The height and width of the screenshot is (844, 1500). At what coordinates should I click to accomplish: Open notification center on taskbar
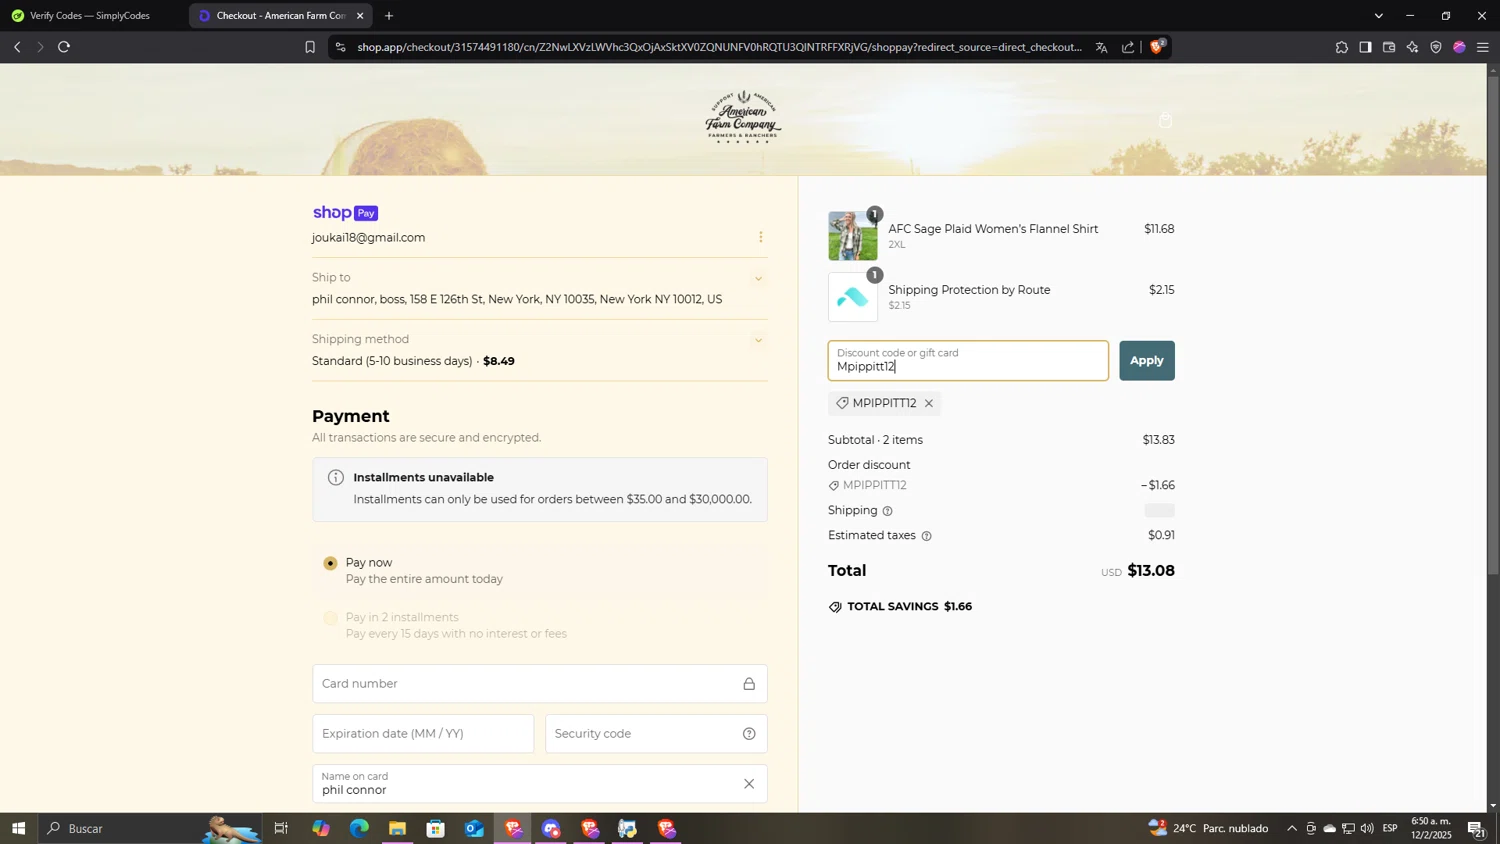(1476, 828)
